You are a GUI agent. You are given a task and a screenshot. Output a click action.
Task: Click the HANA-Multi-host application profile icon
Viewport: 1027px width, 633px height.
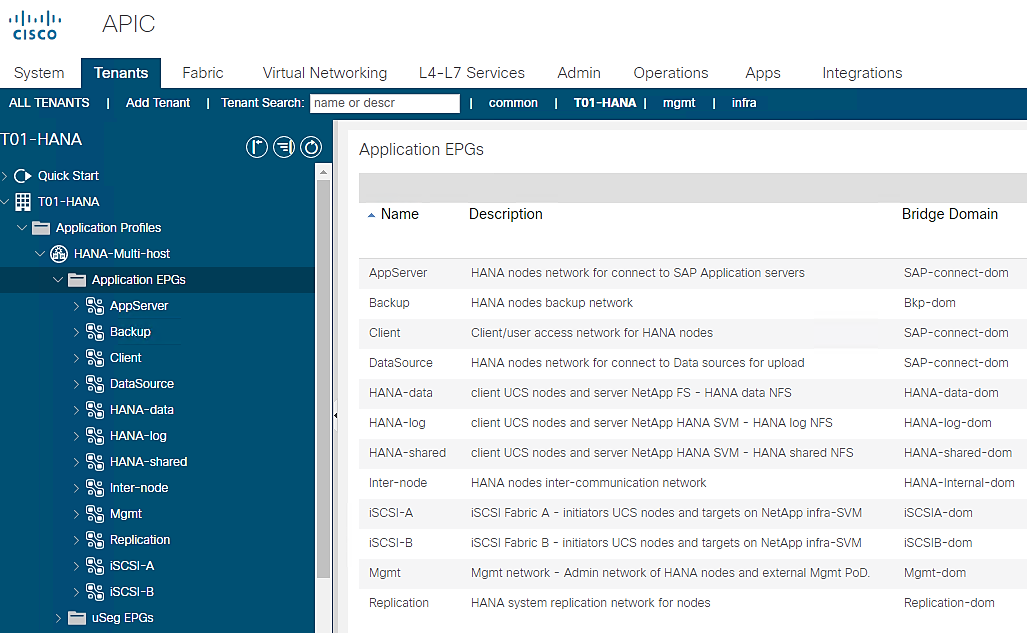point(59,254)
